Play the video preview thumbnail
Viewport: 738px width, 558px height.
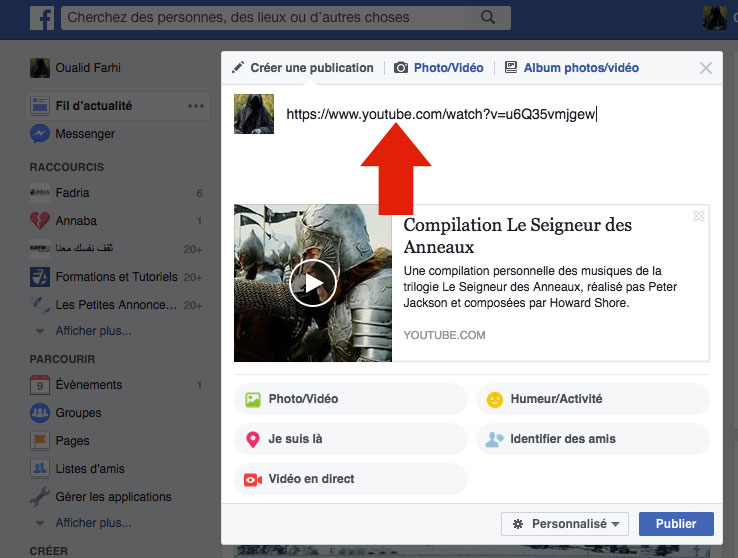pyautogui.click(x=313, y=283)
